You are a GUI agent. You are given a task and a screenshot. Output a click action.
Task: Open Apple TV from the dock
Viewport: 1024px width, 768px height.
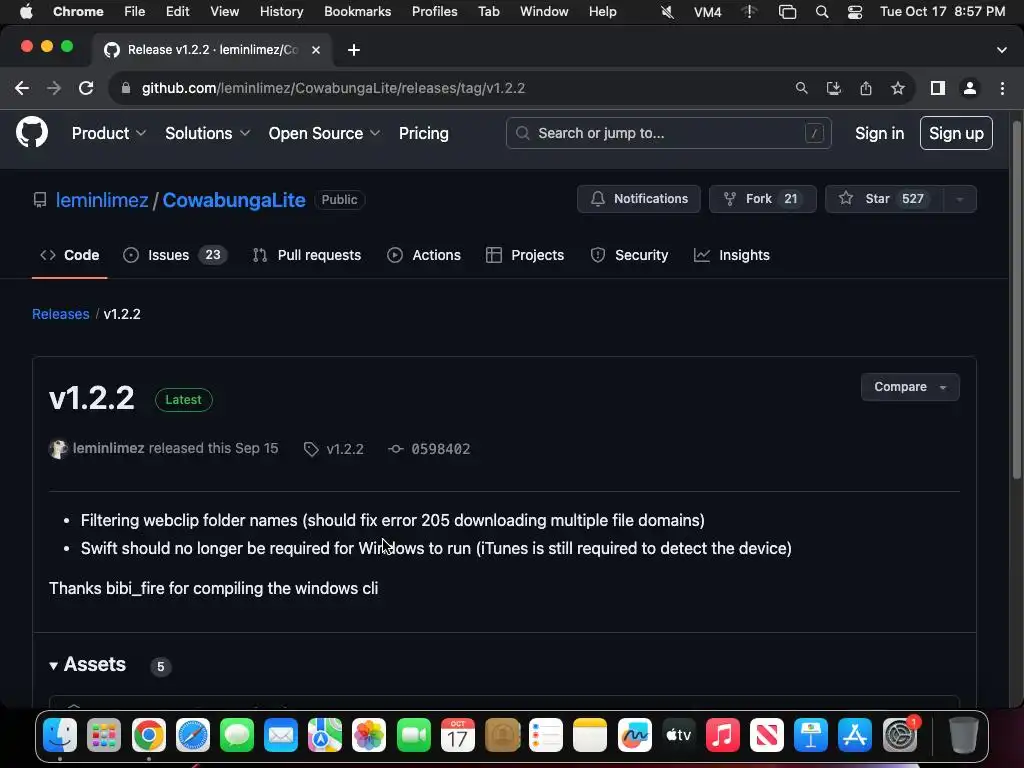pos(679,735)
